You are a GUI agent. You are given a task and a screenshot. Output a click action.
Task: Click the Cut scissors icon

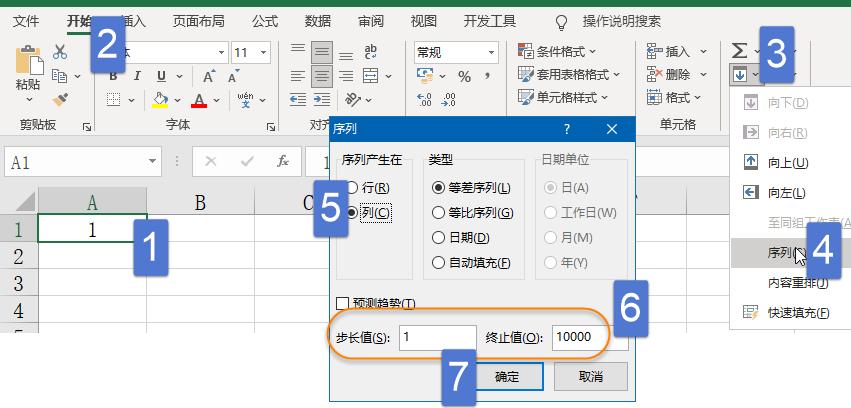(60, 52)
